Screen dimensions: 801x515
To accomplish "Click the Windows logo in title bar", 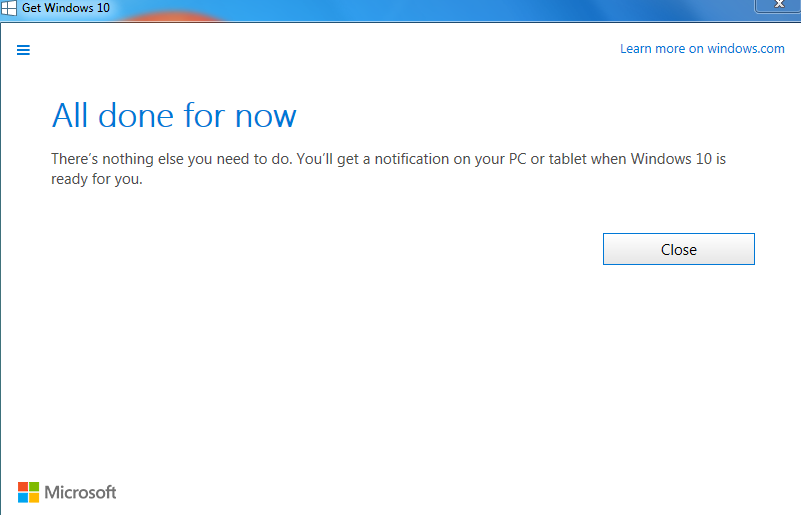I will tap(9, 8).
